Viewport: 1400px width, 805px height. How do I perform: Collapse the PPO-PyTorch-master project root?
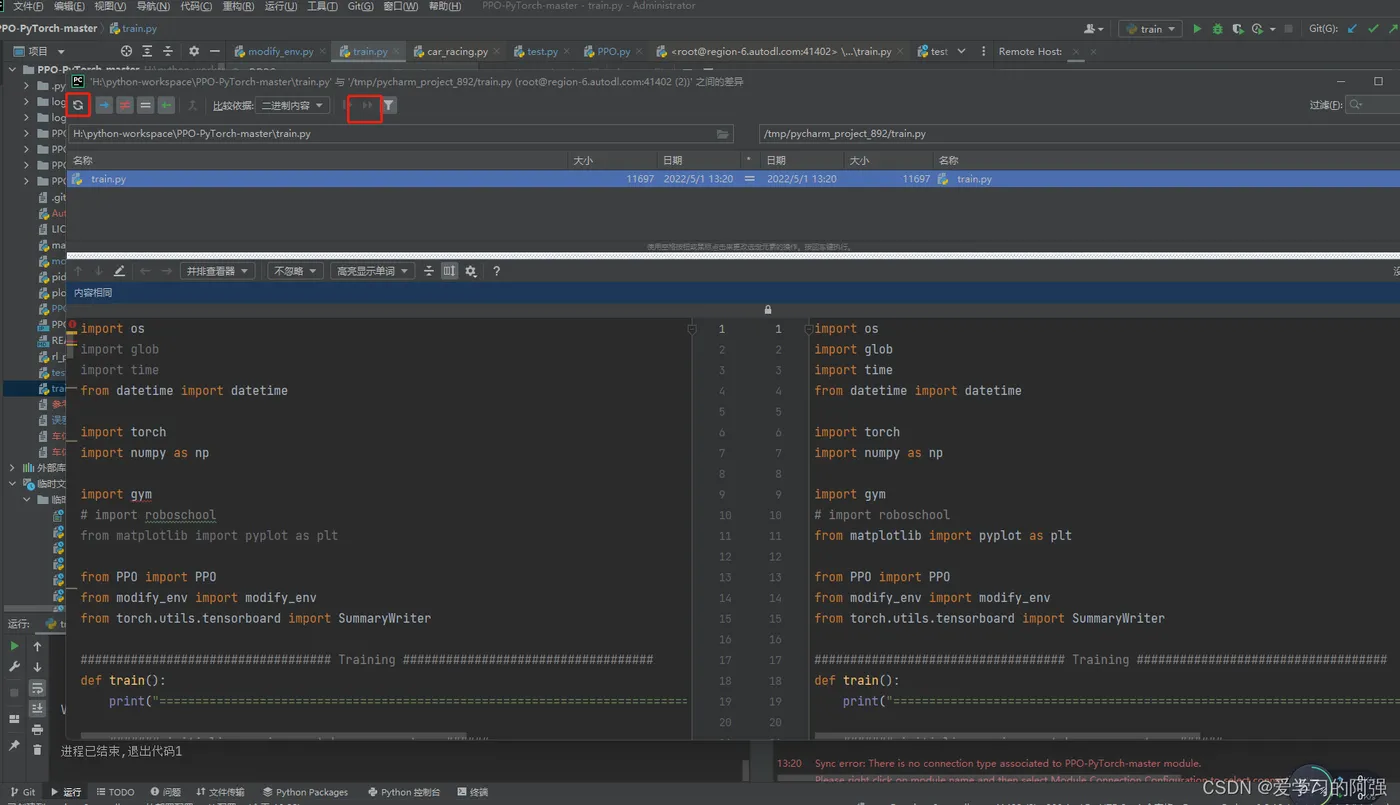[14, 70]
